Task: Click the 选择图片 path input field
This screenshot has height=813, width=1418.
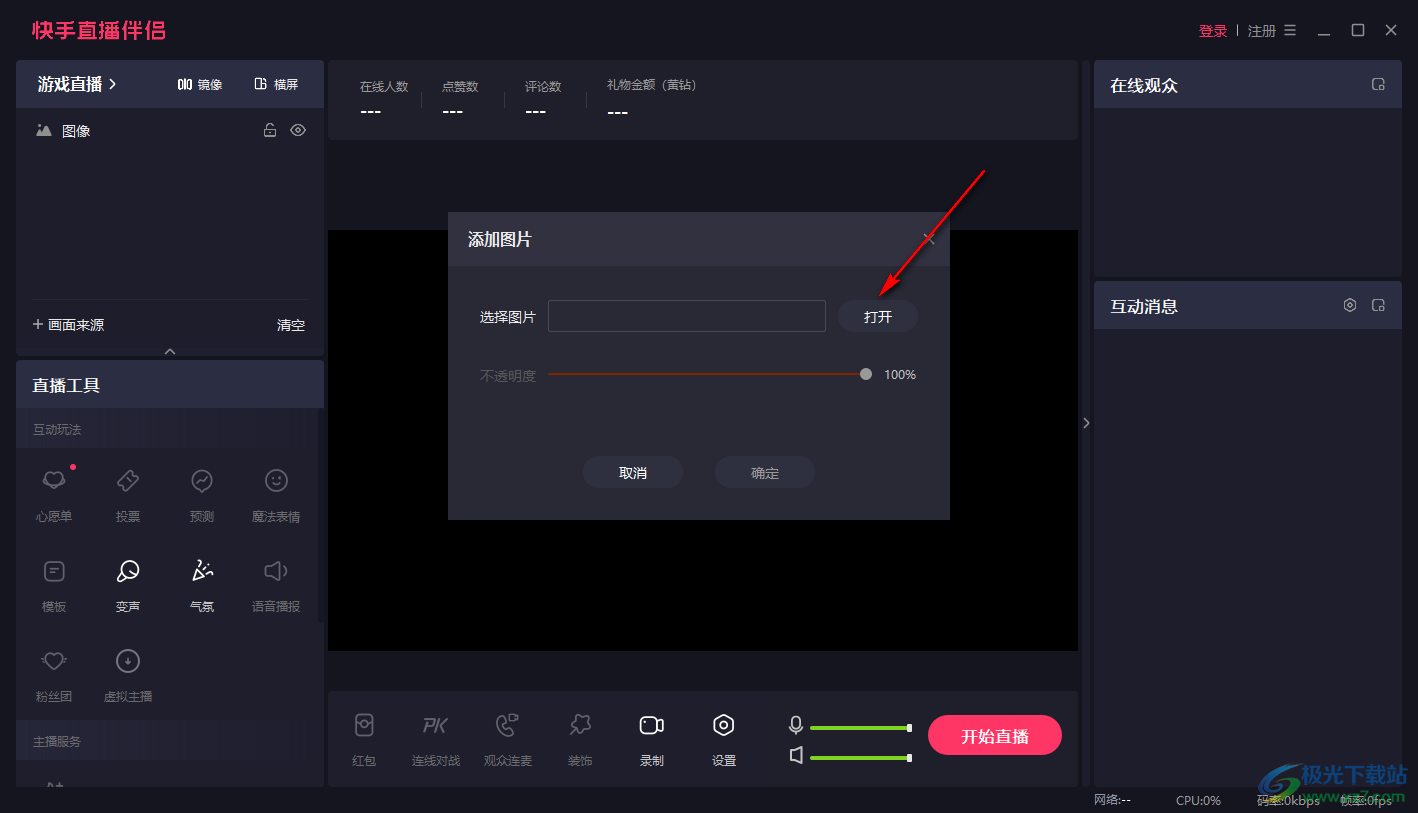Action: click(x=687, y=316)
